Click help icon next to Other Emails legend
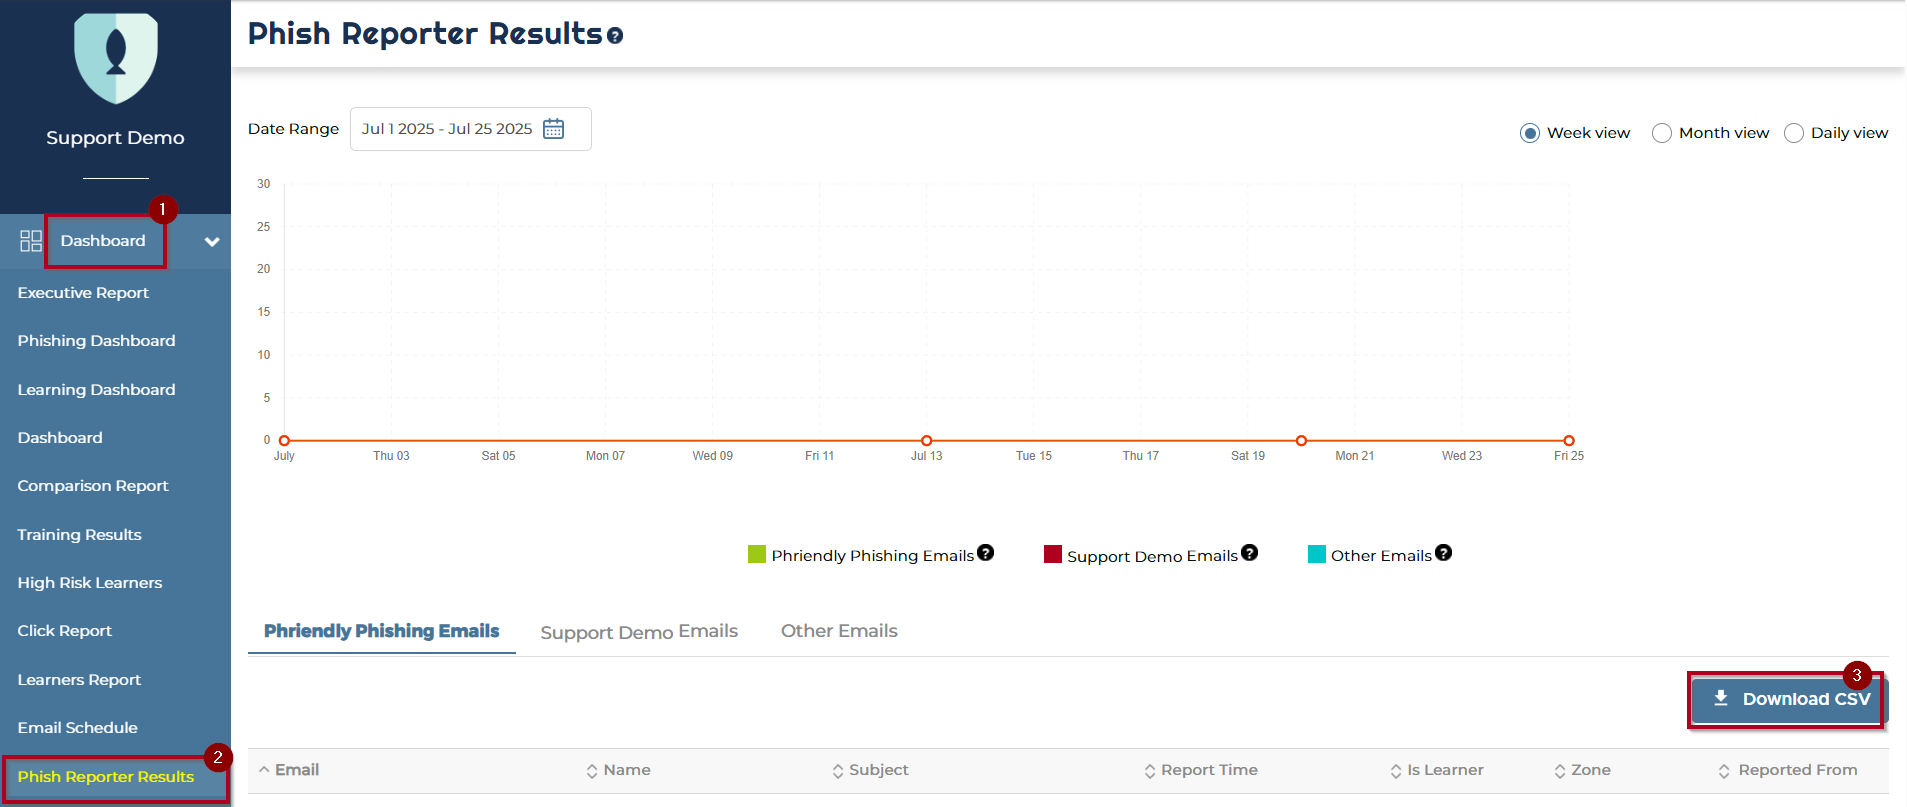This screenshot has height=807, width=1907. pos(1443,553)
